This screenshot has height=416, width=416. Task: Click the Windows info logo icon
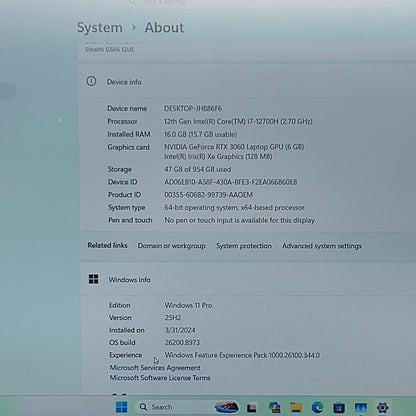[x=94, y=279]
